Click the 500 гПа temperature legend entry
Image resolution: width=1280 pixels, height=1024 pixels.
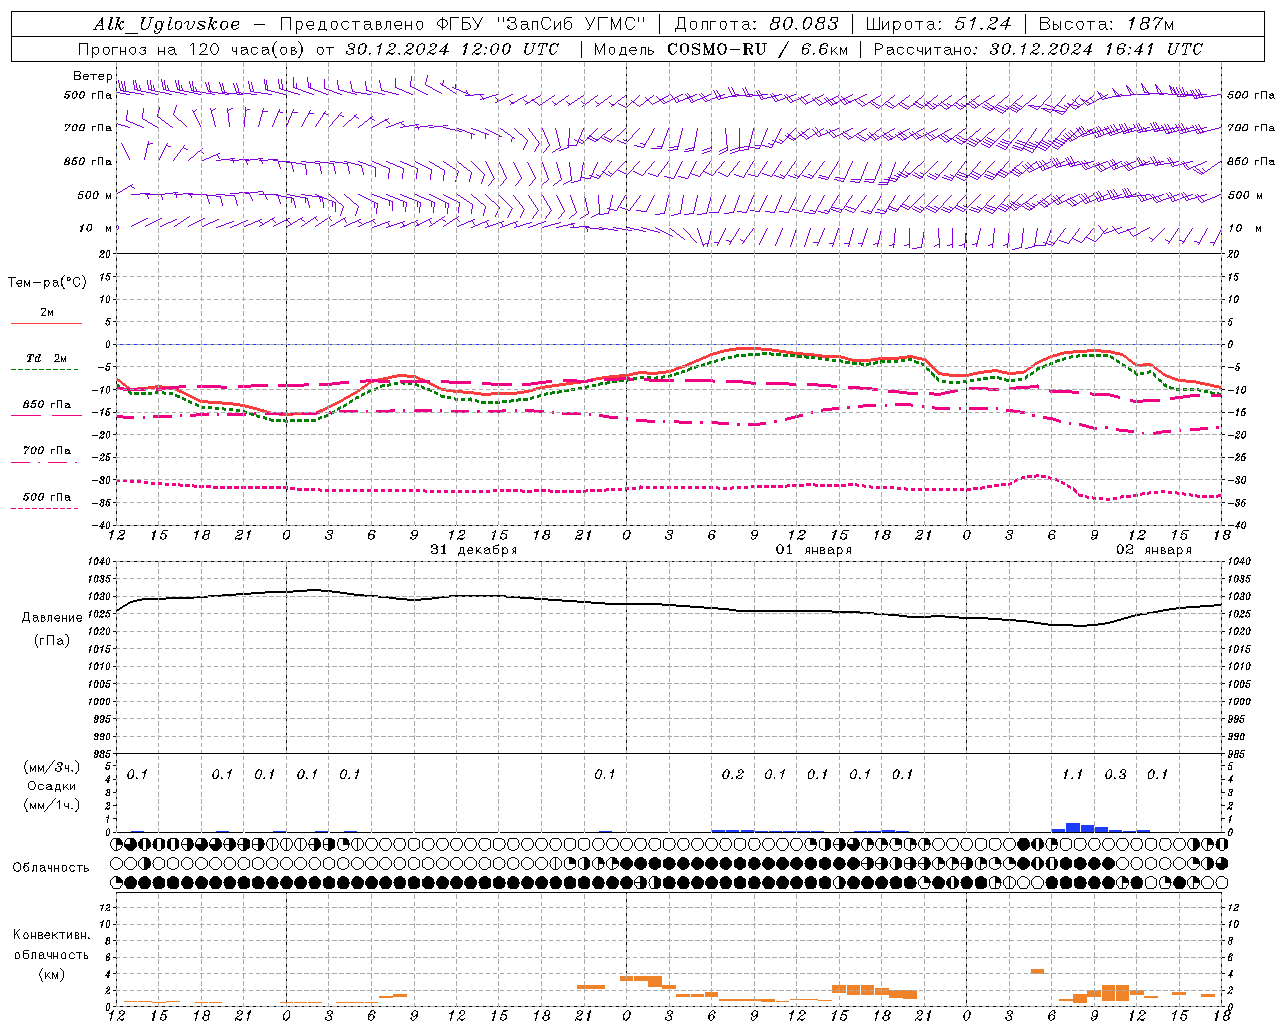pyautogui.click(x=46, y=497)
